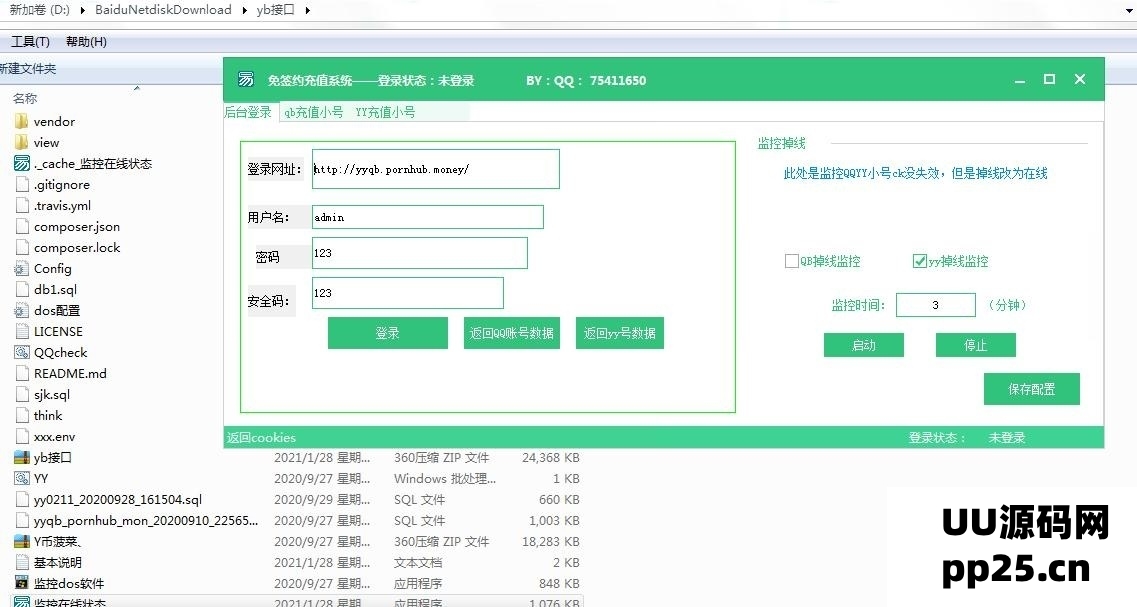
Task: Uncheck the yy掉线监控 checkbox
Action: tap(919, 261)
